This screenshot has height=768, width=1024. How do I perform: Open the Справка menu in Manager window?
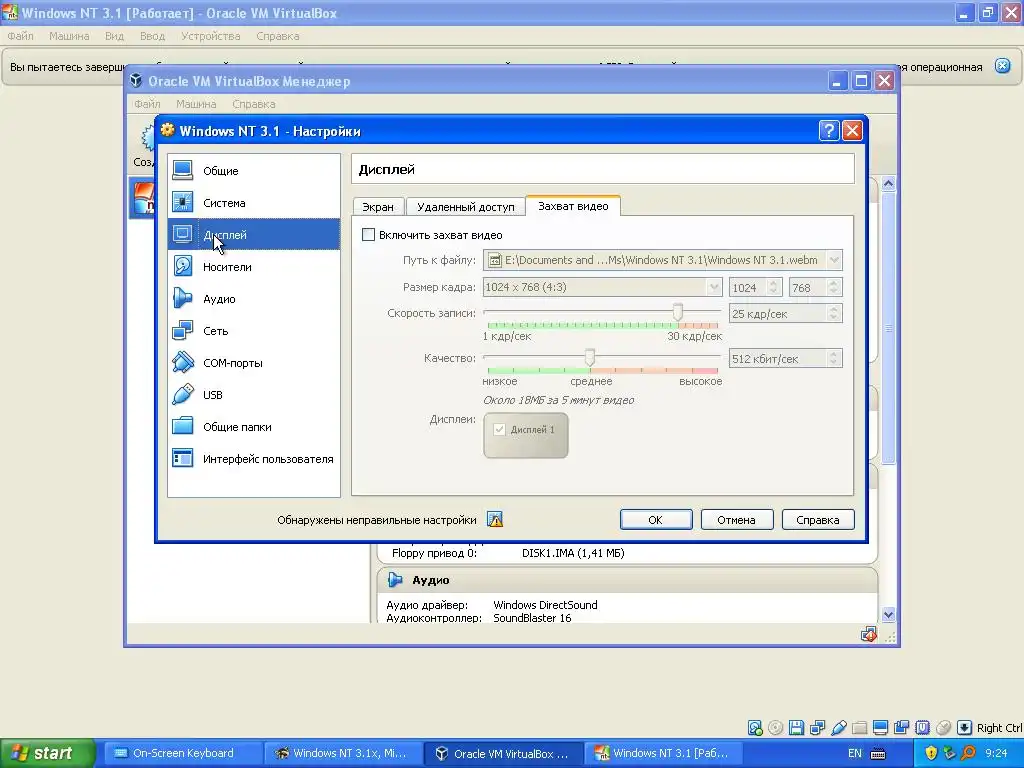(x=253, y=104)
